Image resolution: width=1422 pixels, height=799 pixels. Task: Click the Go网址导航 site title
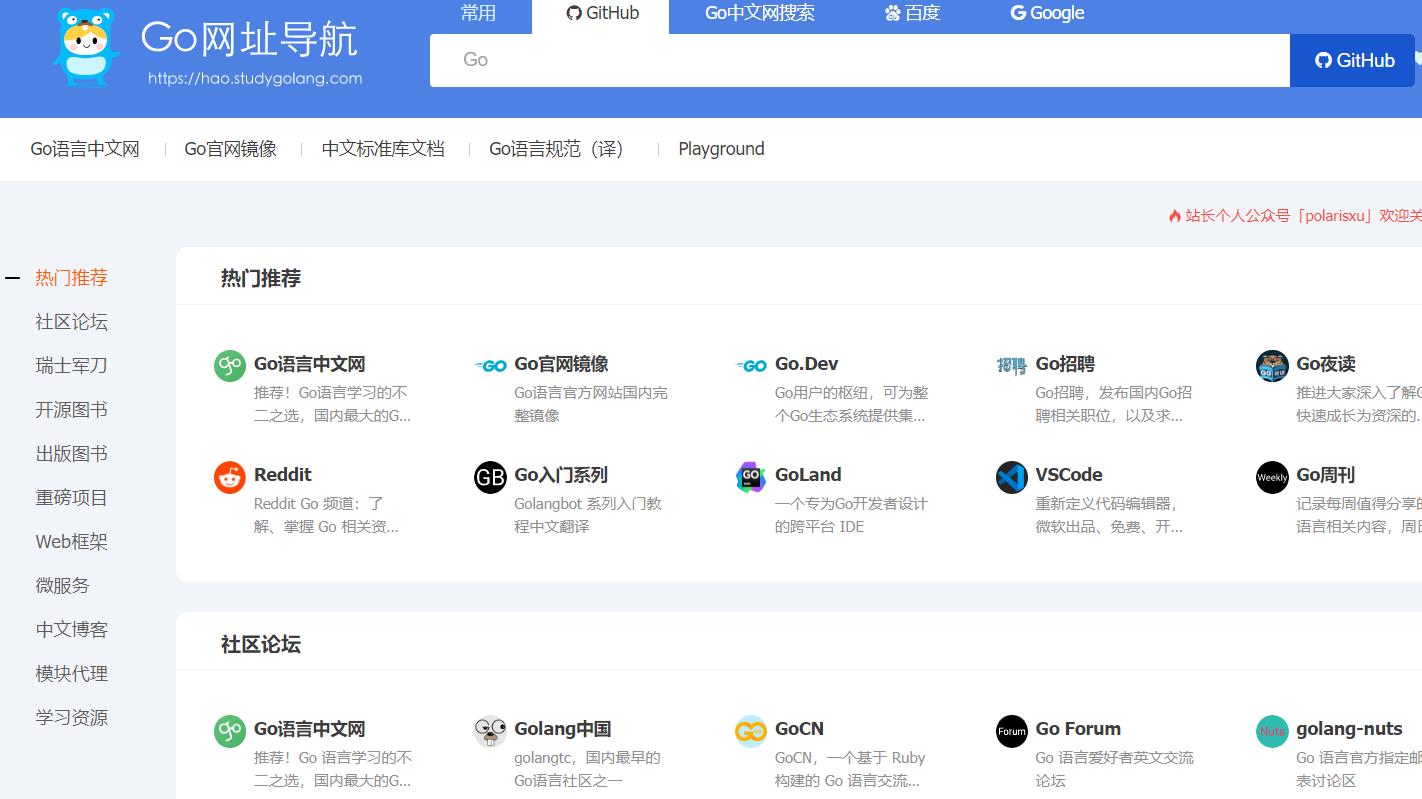click(249, 38)
